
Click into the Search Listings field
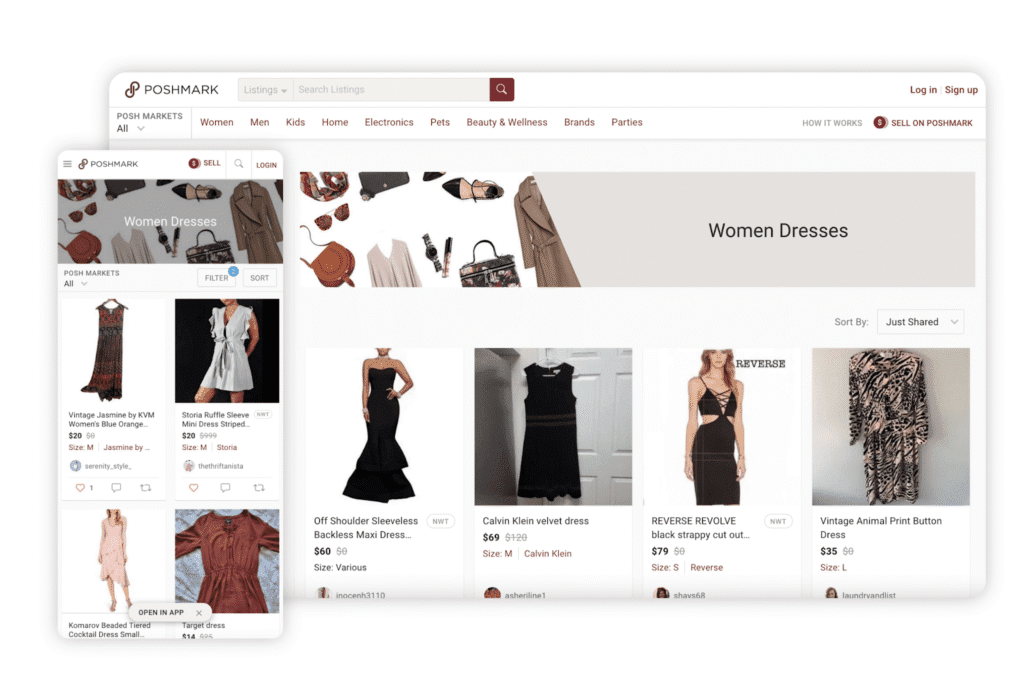[390, 90]
